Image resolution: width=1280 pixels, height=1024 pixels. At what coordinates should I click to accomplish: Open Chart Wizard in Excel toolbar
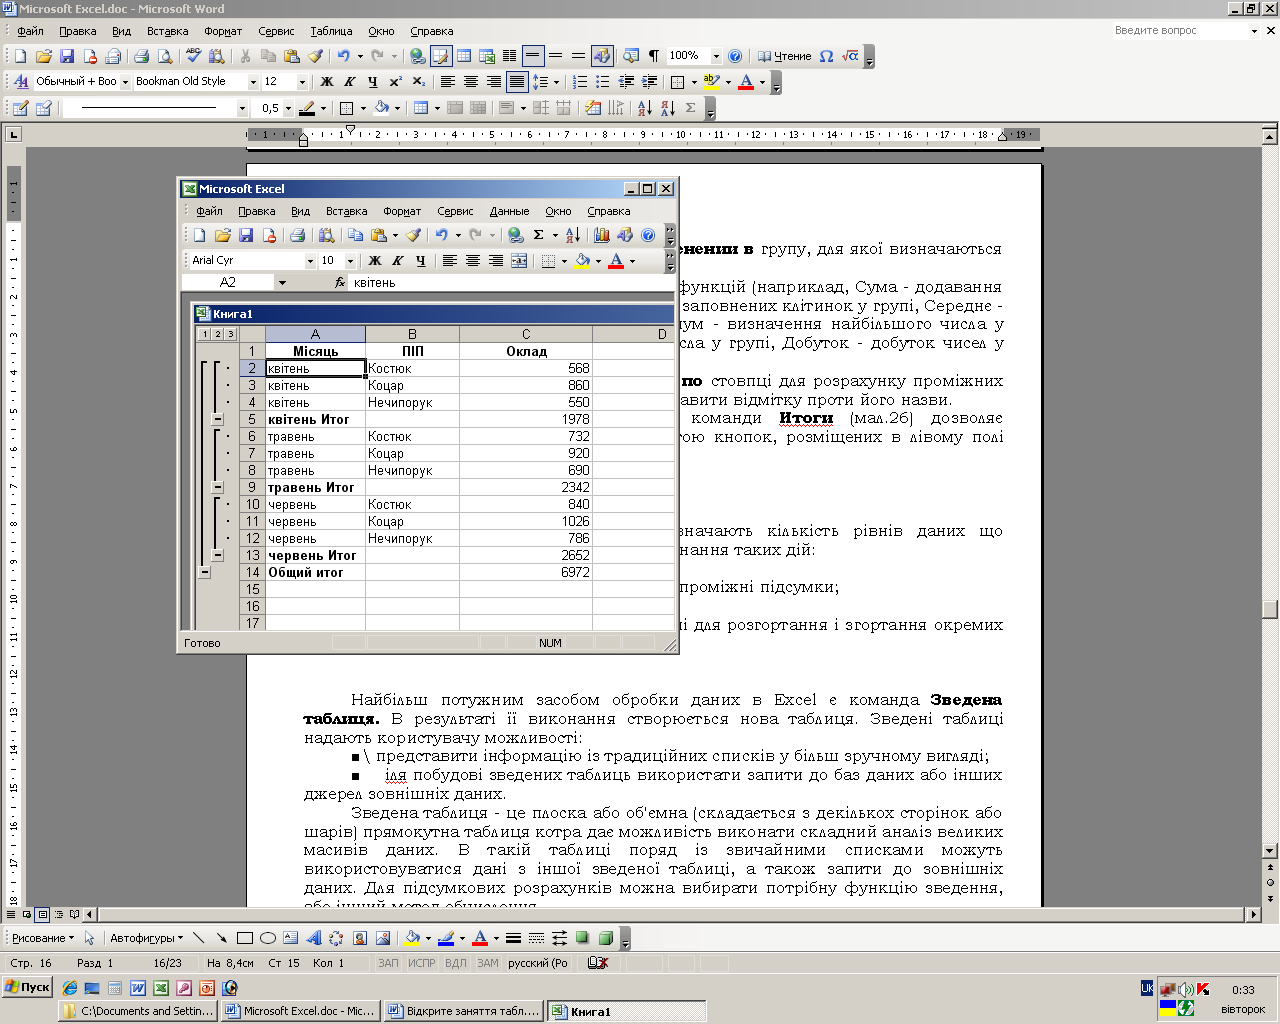click(602, 235)
